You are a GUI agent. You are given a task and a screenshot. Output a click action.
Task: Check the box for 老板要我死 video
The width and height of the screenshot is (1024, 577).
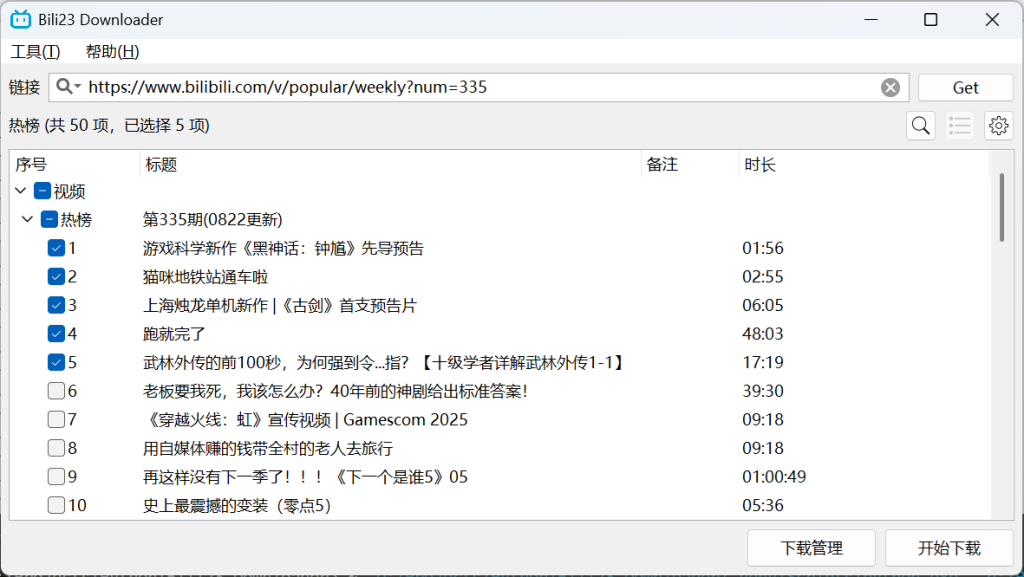tap(56, 391)
